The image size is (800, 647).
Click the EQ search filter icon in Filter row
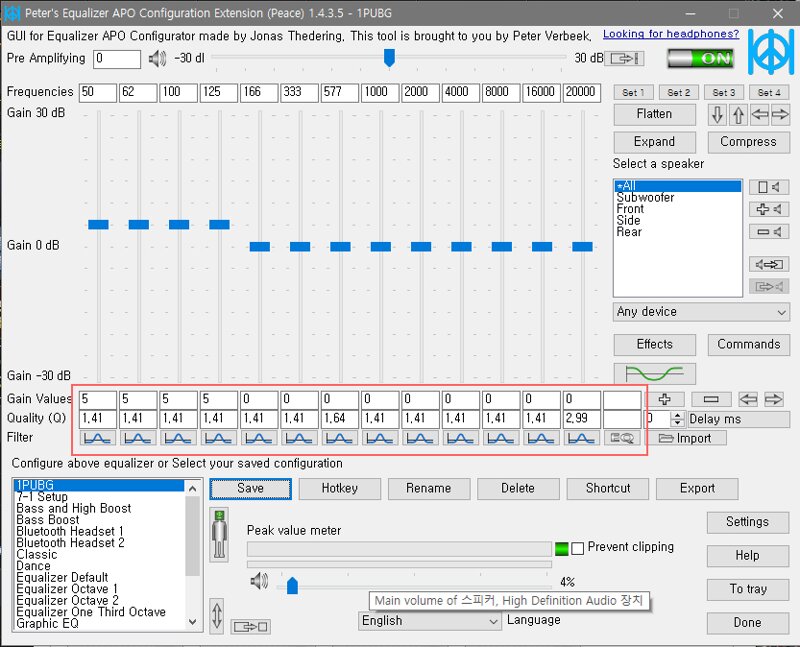pos(622,438)
